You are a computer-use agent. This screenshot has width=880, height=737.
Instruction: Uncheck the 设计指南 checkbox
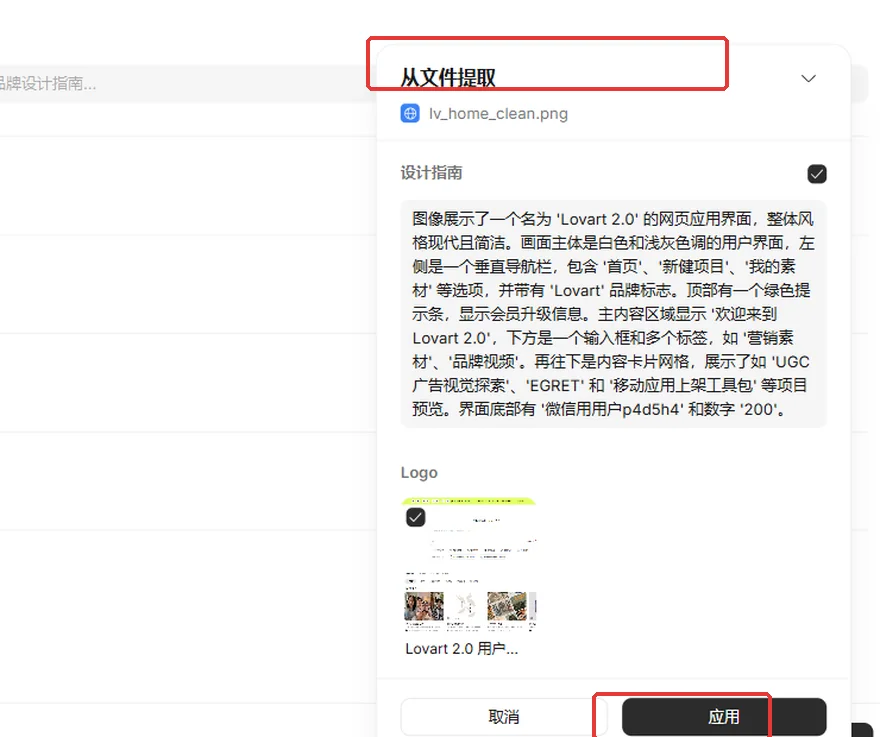pyautogui.click(x=817, y=174)
